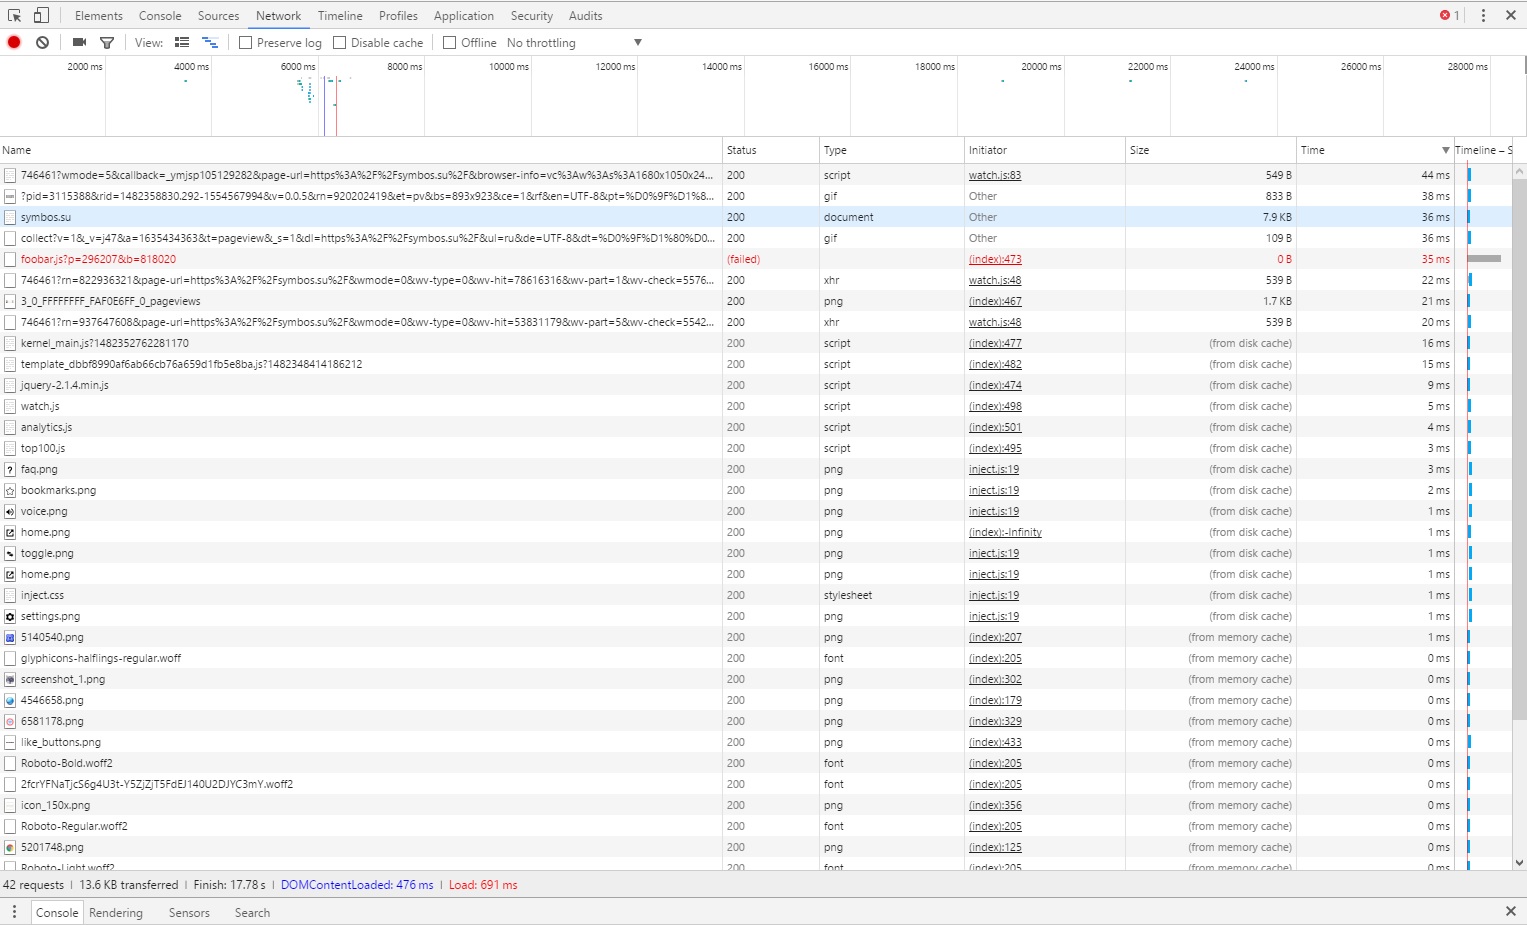
Task: Open the watch.js:83 initiator link
Action: click(994, 175)
